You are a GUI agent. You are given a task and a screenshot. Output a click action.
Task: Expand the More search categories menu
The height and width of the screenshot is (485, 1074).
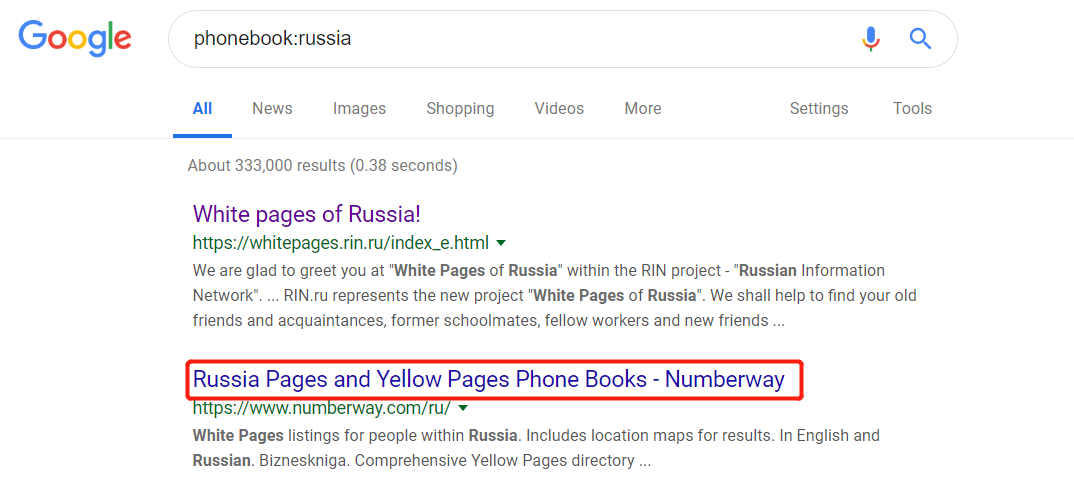(x=642, y=109)
